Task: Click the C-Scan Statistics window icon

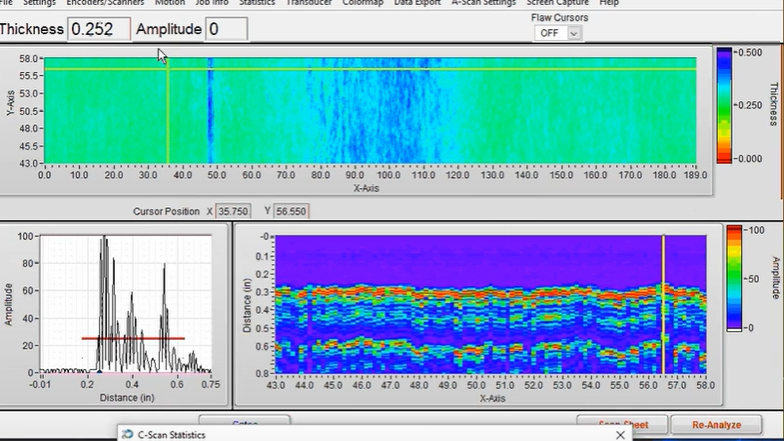Action: (126, 434)
